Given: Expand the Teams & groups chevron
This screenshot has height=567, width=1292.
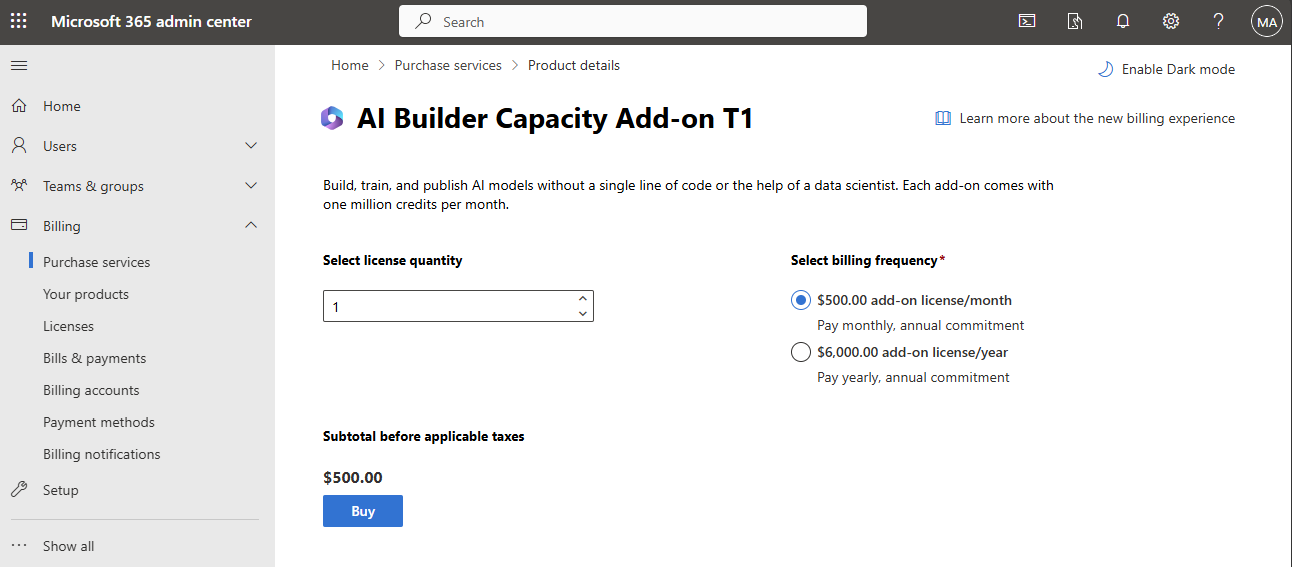Looking at the screenshot, I should point(251,186).
